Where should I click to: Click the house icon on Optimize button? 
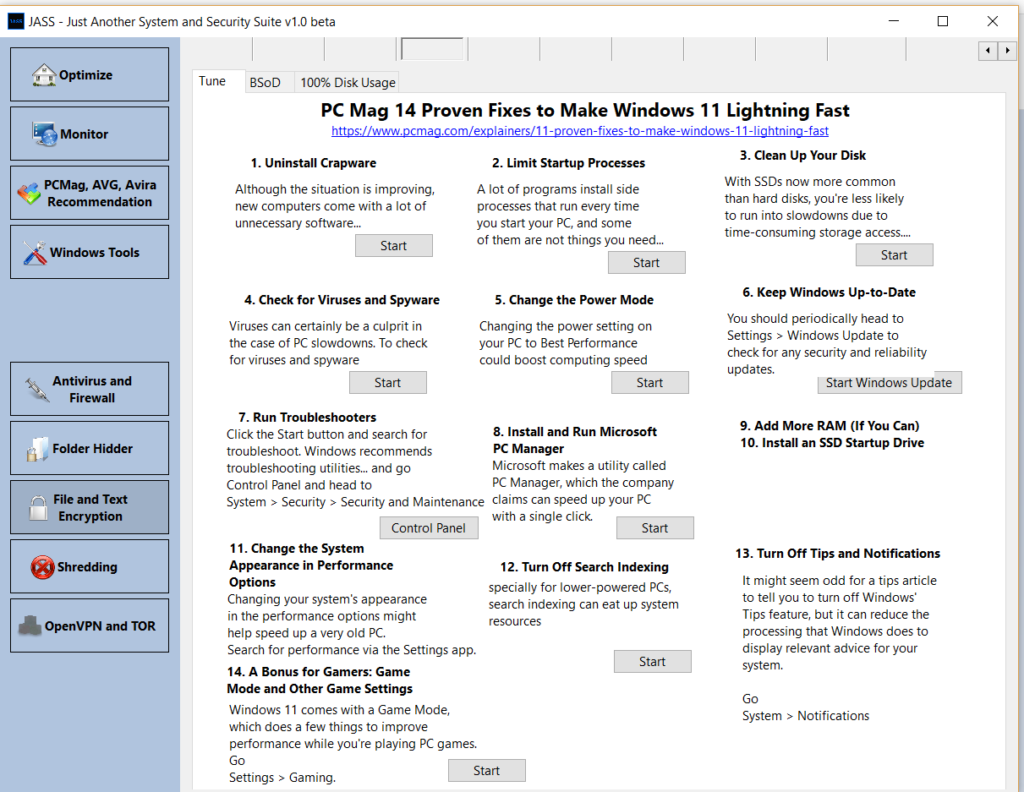coord(44,75)
